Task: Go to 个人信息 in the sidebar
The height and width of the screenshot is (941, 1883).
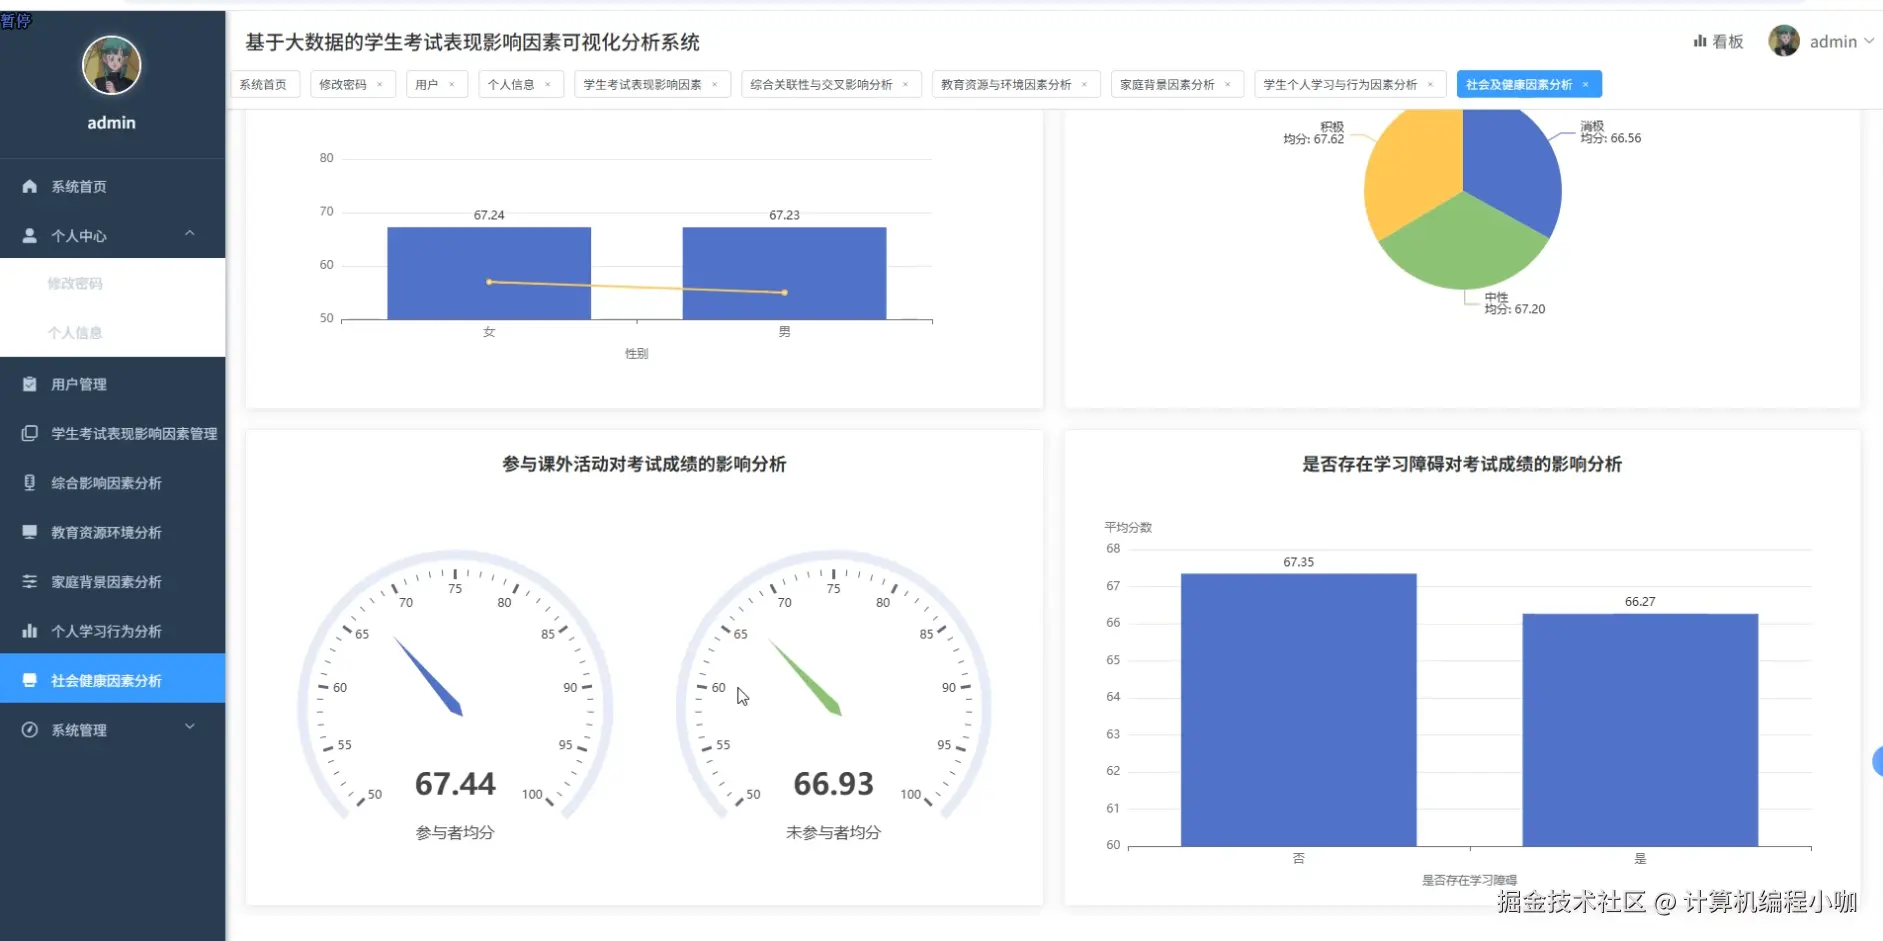Action: pos(75,332)
